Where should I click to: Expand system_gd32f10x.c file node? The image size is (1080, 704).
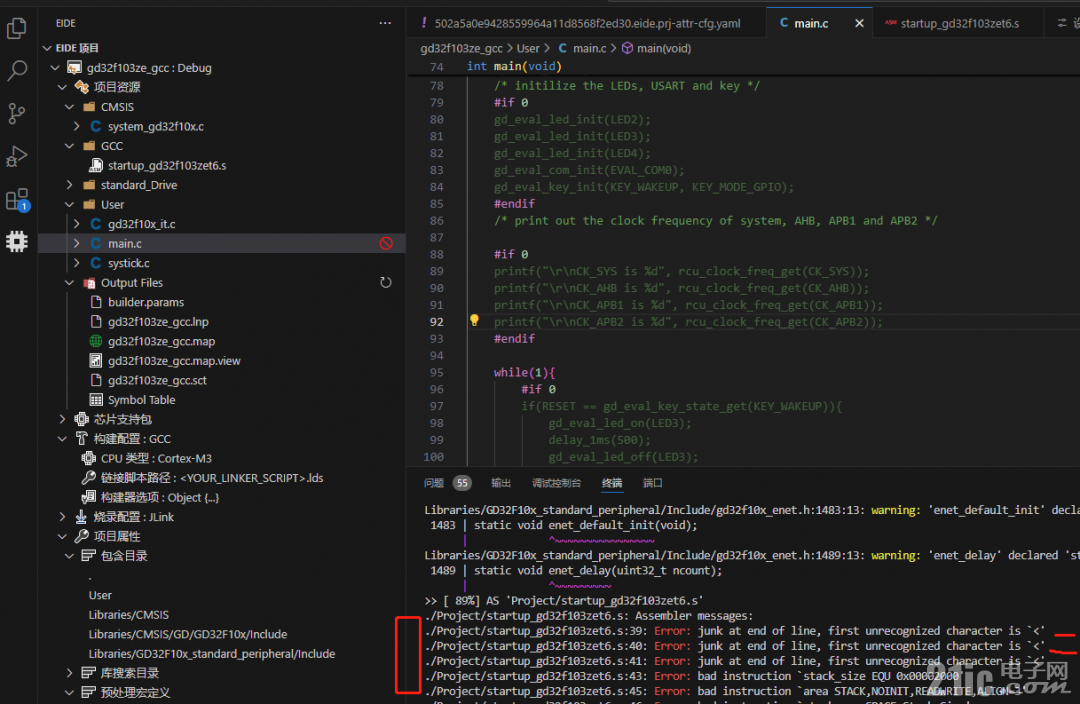pos(76,126)
